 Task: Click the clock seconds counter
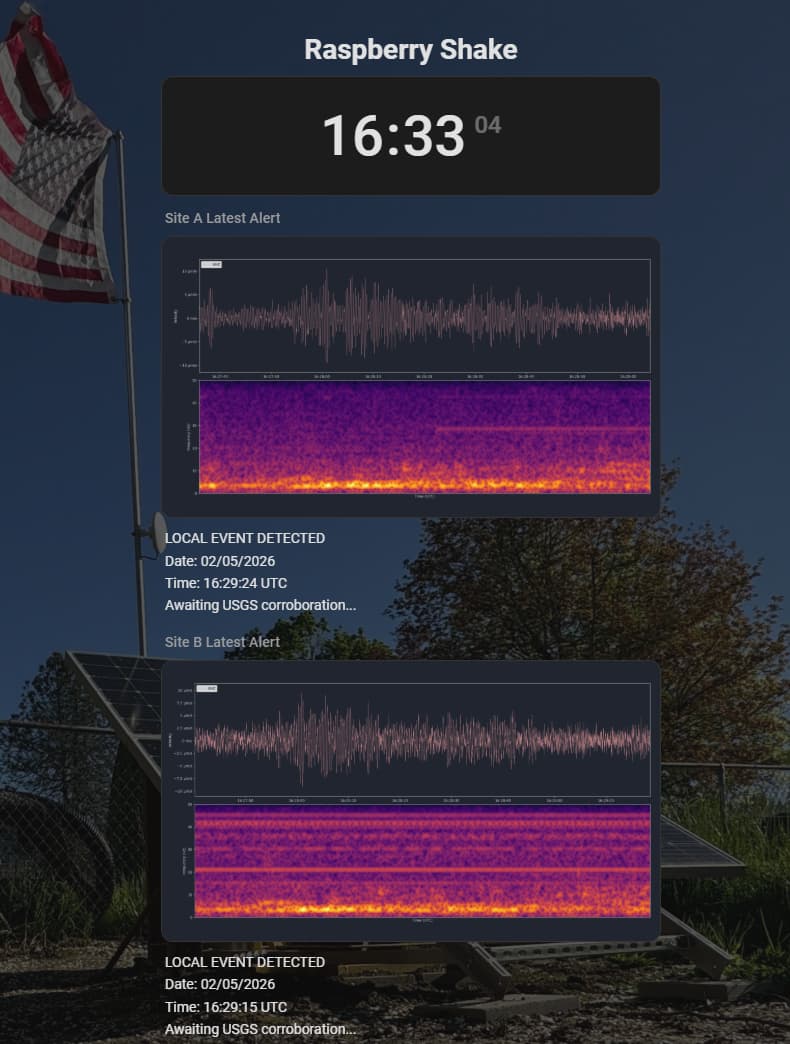click(x=488, y=125)
